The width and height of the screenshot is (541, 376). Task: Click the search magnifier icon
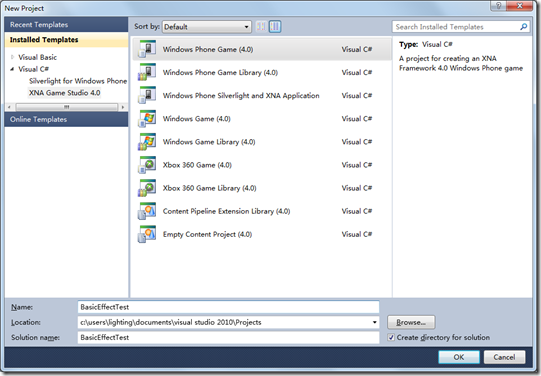[523, 27]
